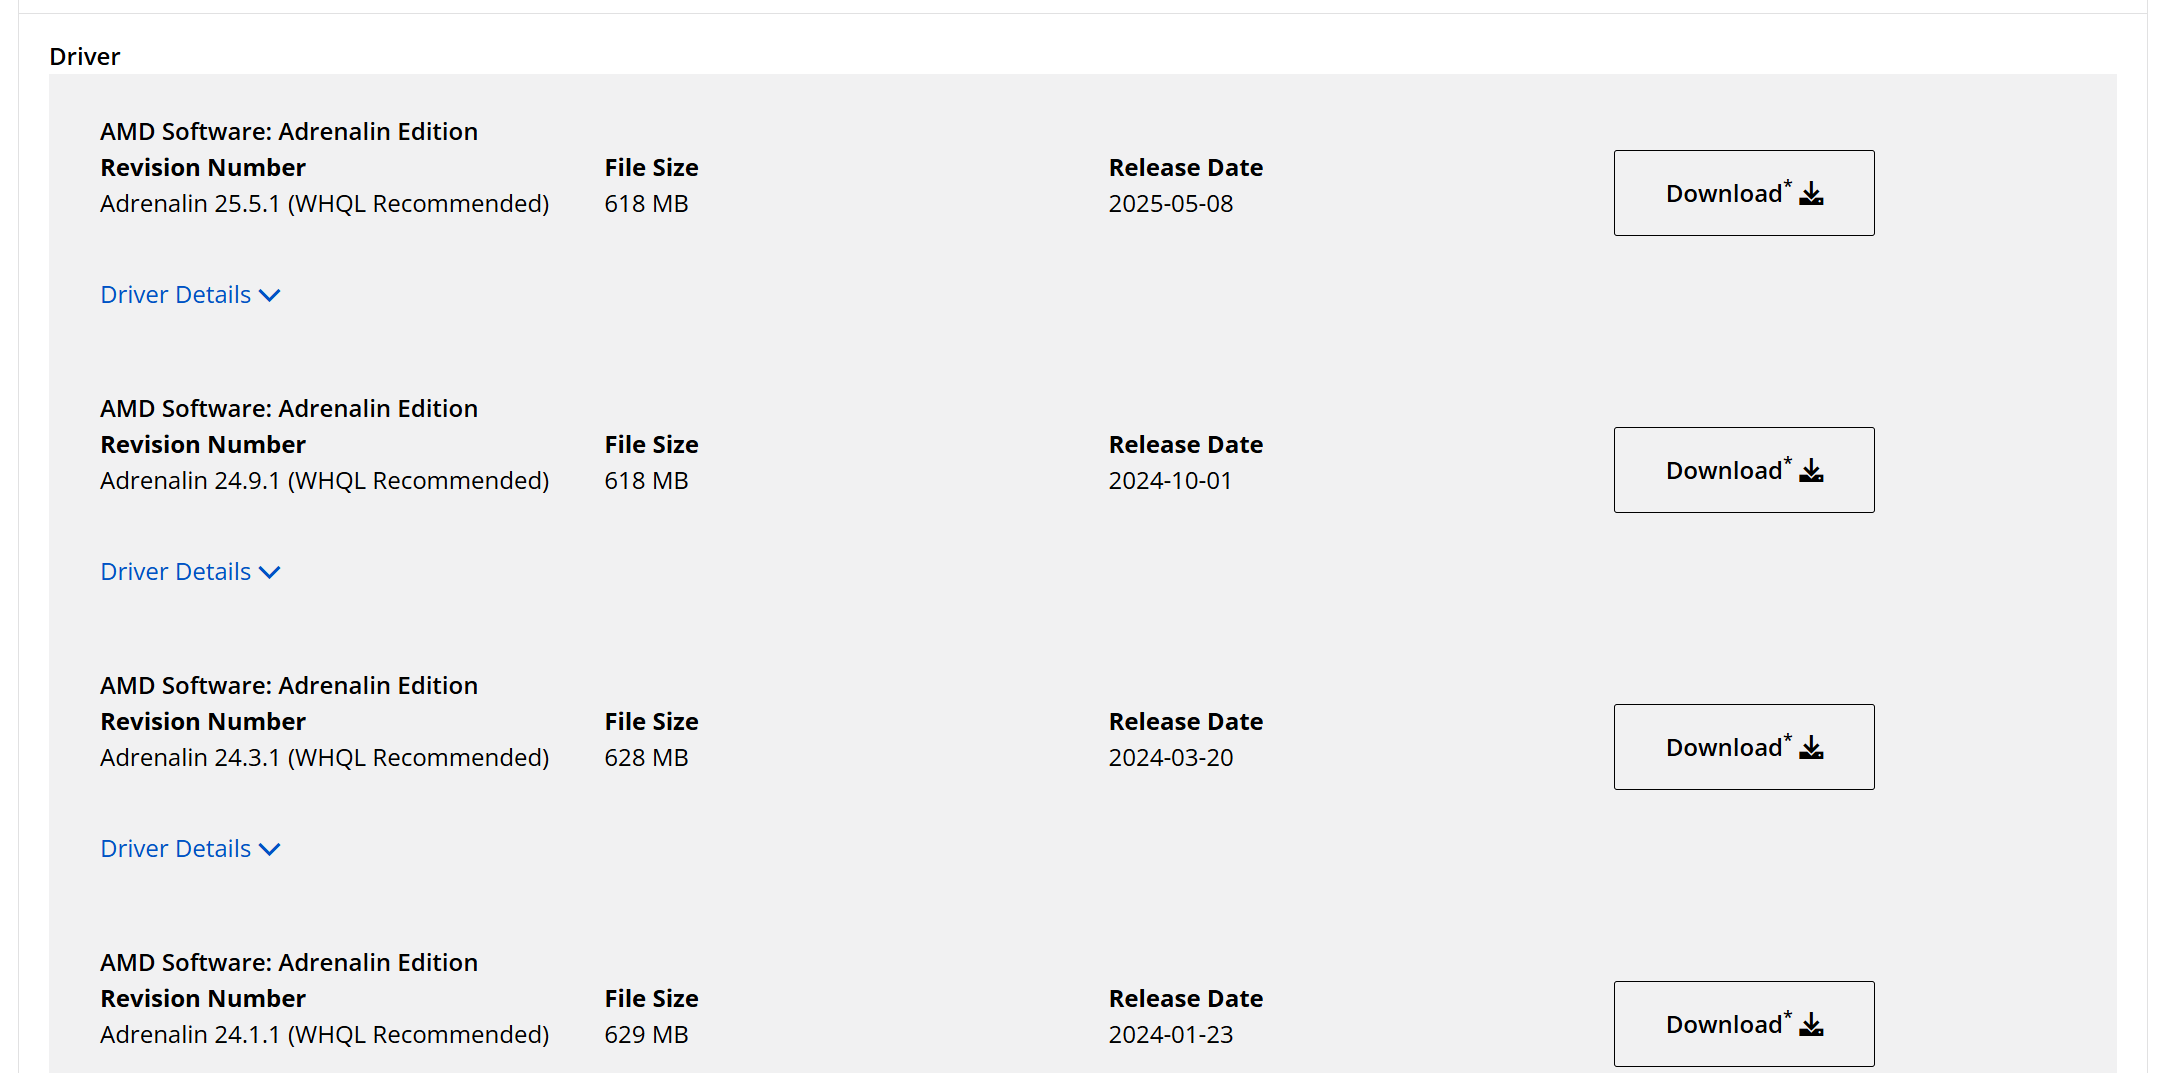Viewport: 2167px width, 1073px height.
Task: Expand the chevron beside Adrenalin 24.9.1 Driver Details
Action: [269, 573]
